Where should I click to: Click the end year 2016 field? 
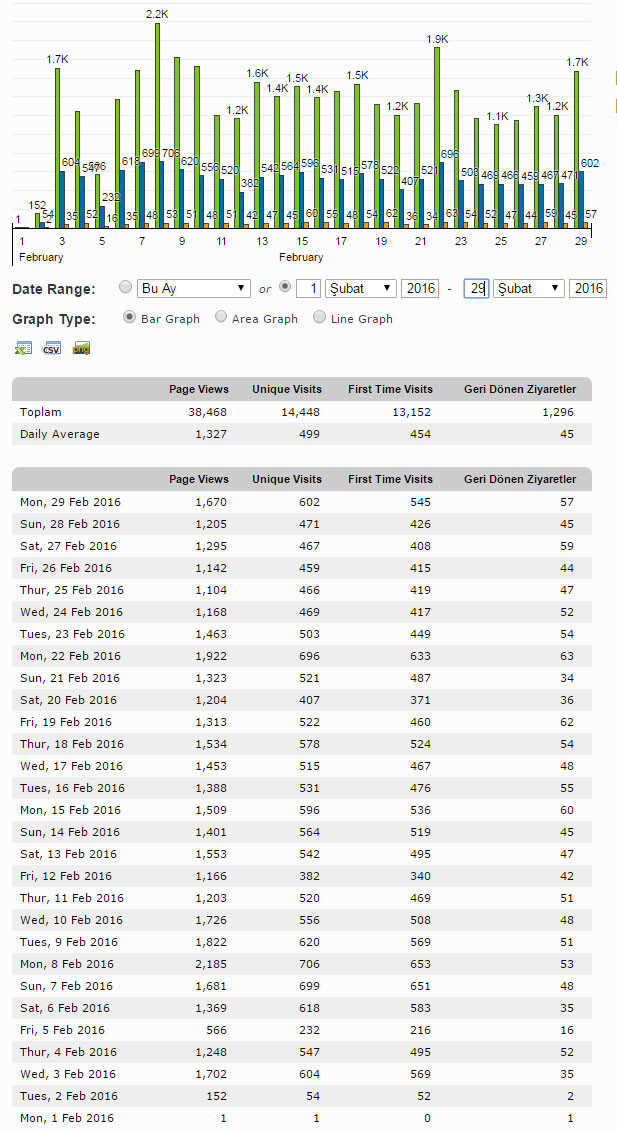click(587, 288)
